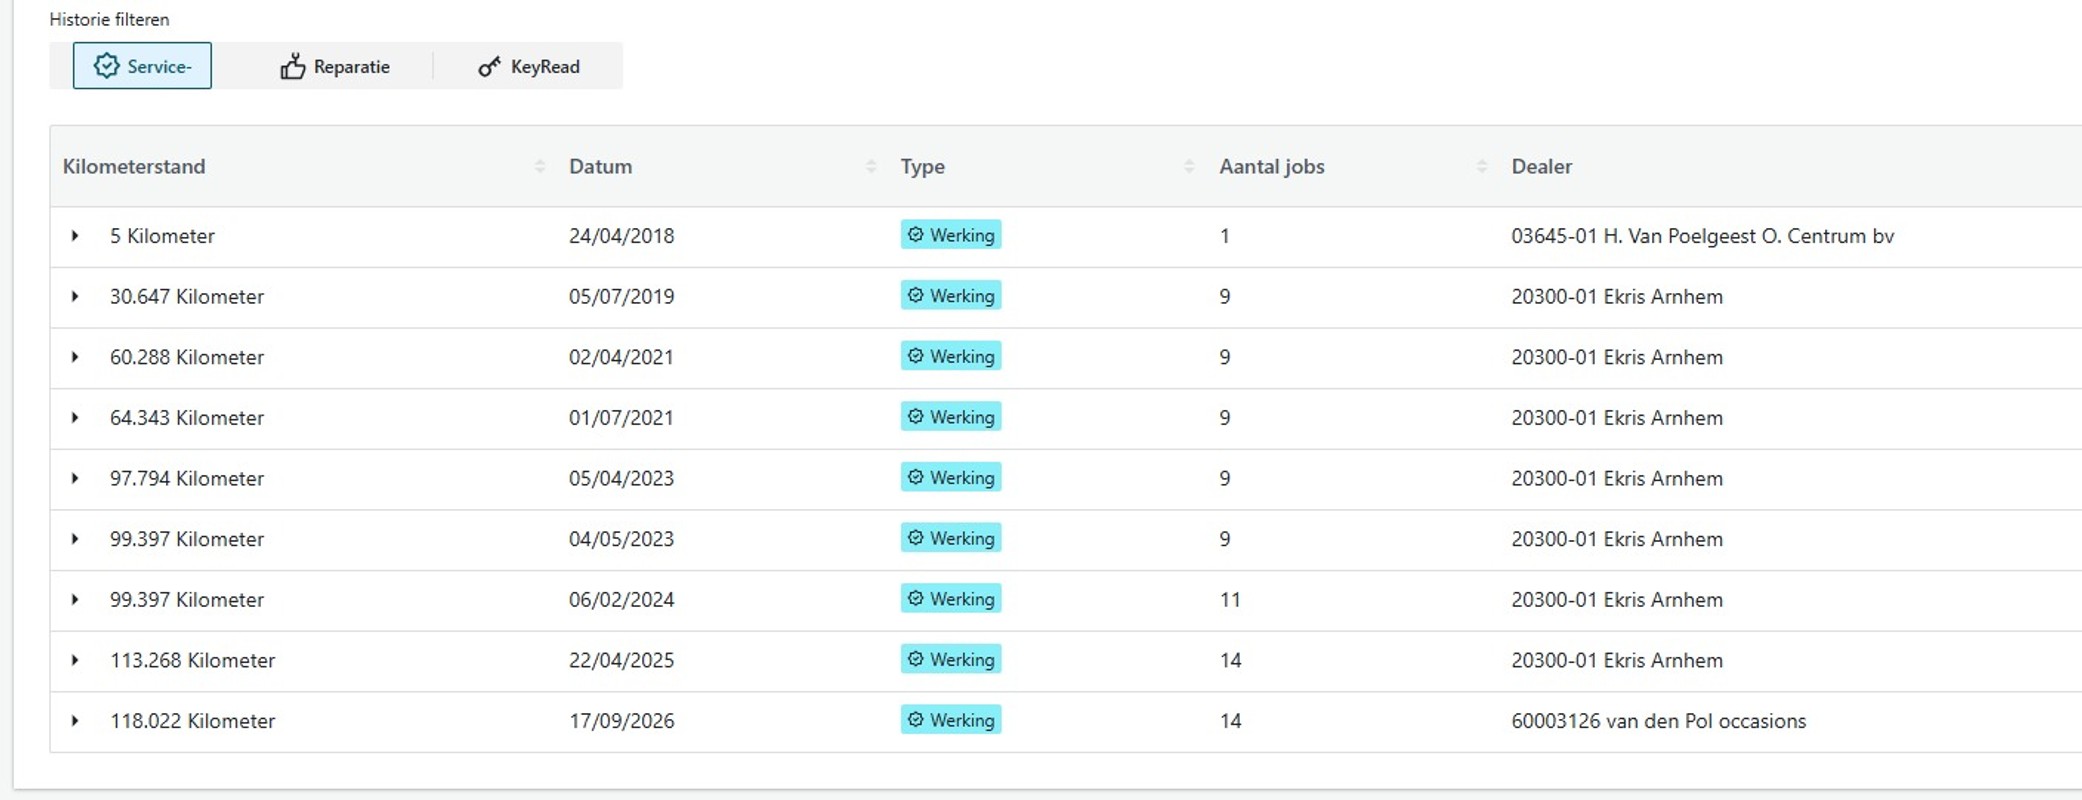
Task: Click Ekris Arnhem dealer in 05/07/2019 row
Action: 1617,297
